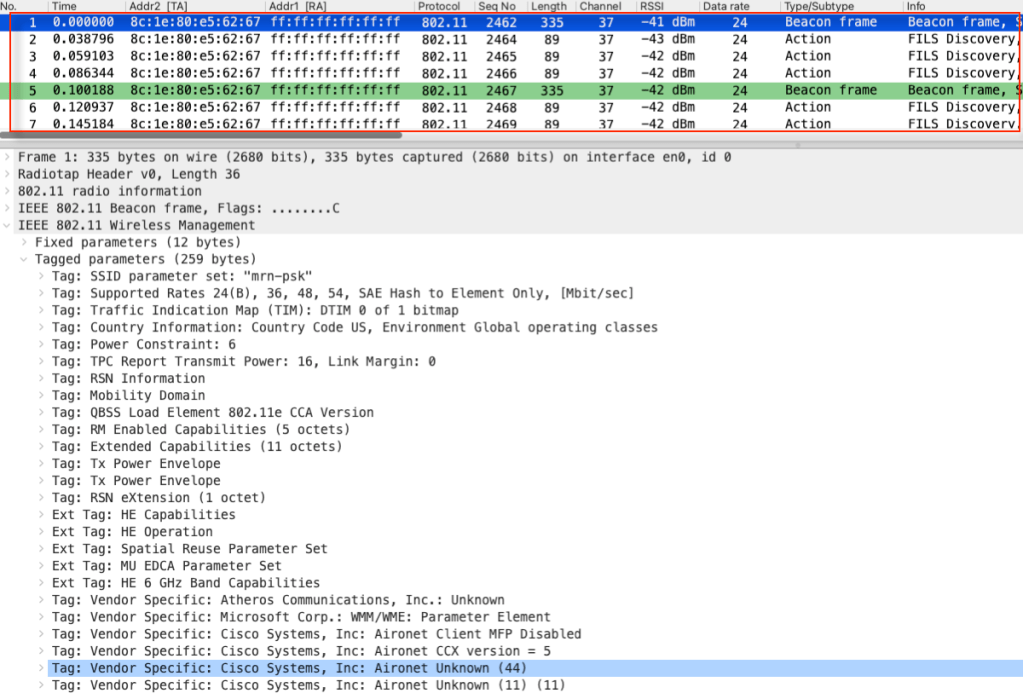Click the Protocol column header
The image size is (1023, 699).
(x=439, y=6)
